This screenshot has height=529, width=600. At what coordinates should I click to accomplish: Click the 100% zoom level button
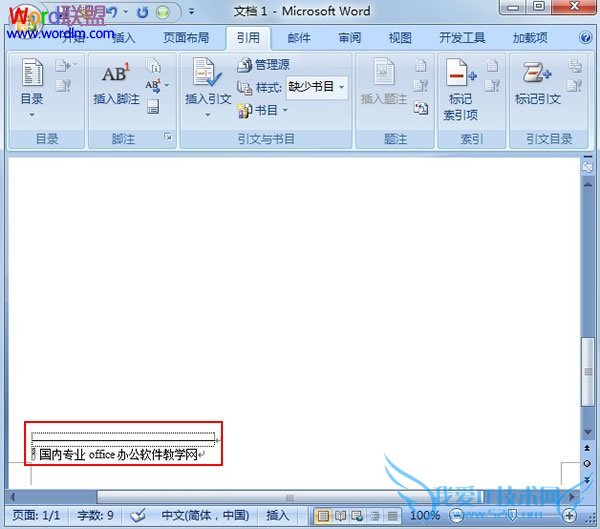click(x=425, y=515)
